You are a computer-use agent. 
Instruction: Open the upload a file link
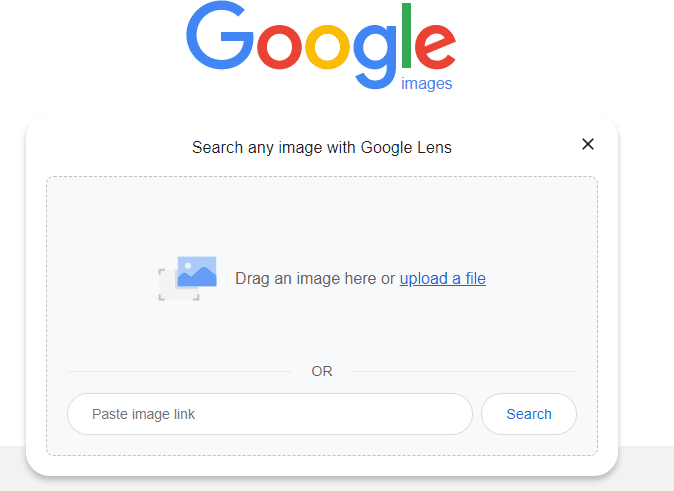(x=443, y=279)
